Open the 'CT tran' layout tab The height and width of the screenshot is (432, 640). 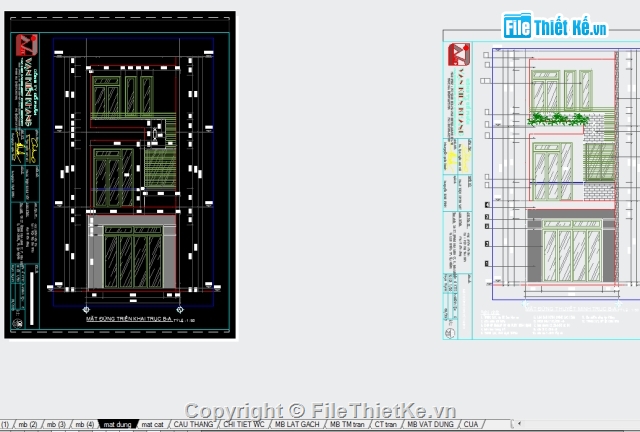[386, 425]
